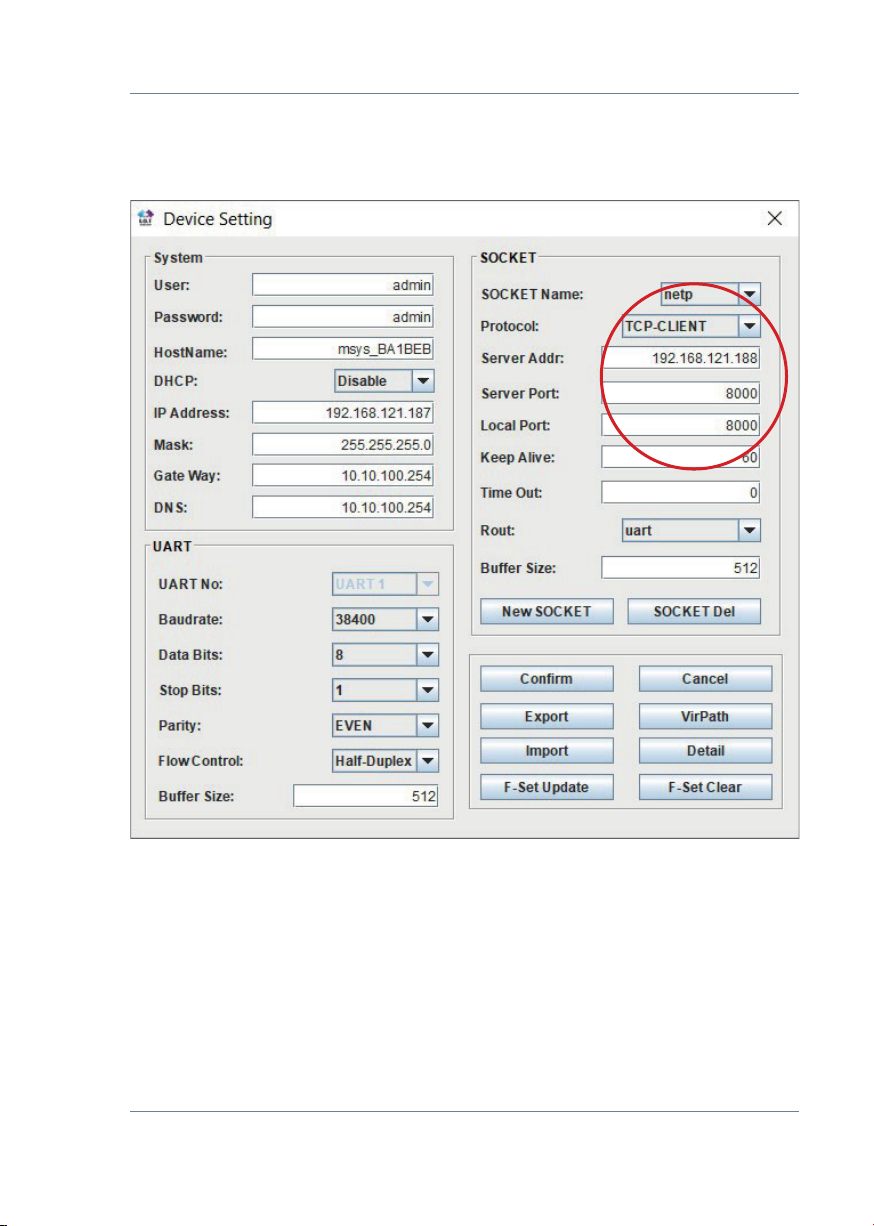Click the Device Setting app icon
The height and width of the screenshot is (1226, 874).
147,218
